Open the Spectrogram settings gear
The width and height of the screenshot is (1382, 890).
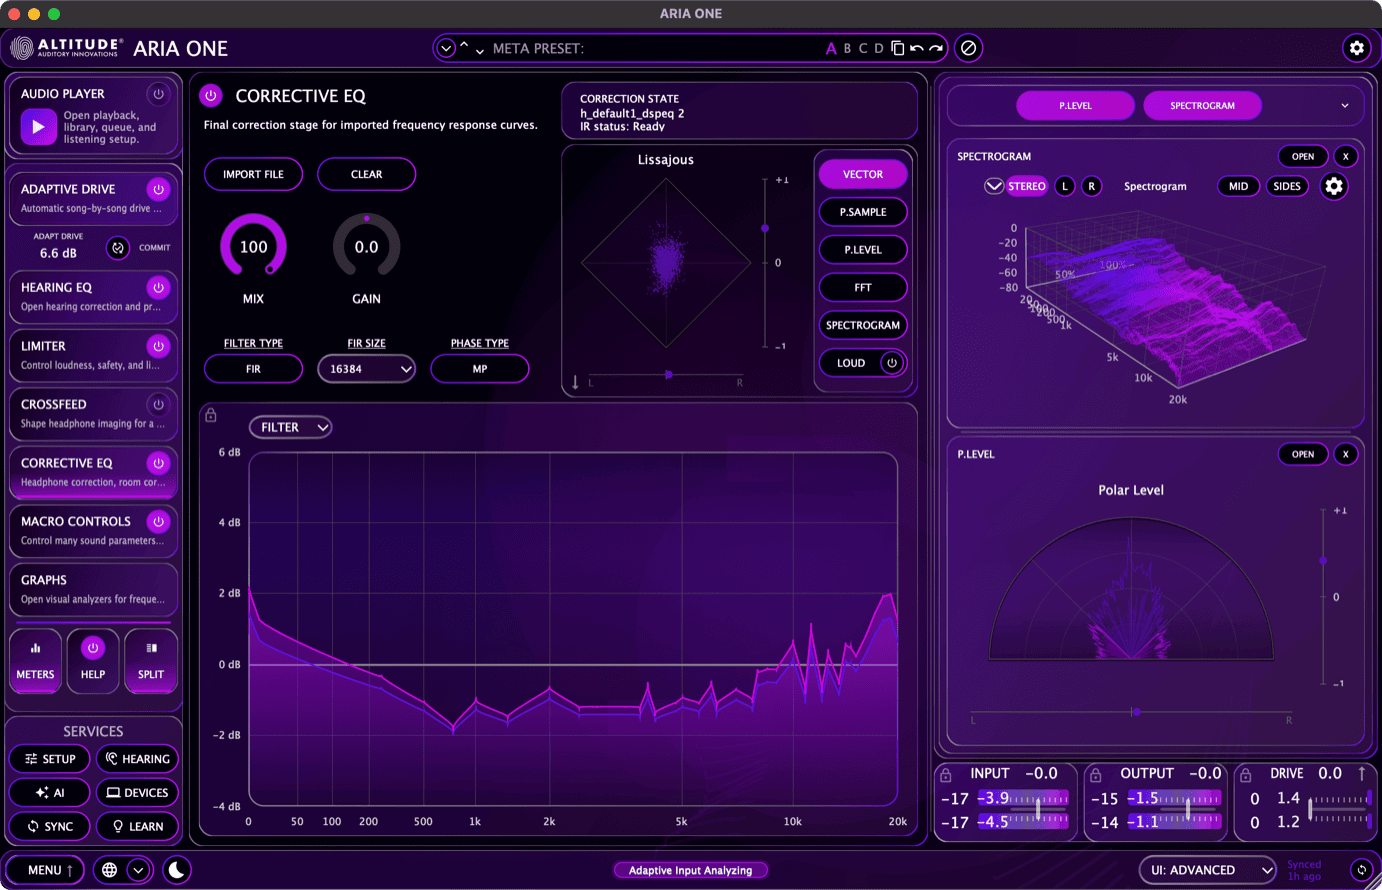1334,186
